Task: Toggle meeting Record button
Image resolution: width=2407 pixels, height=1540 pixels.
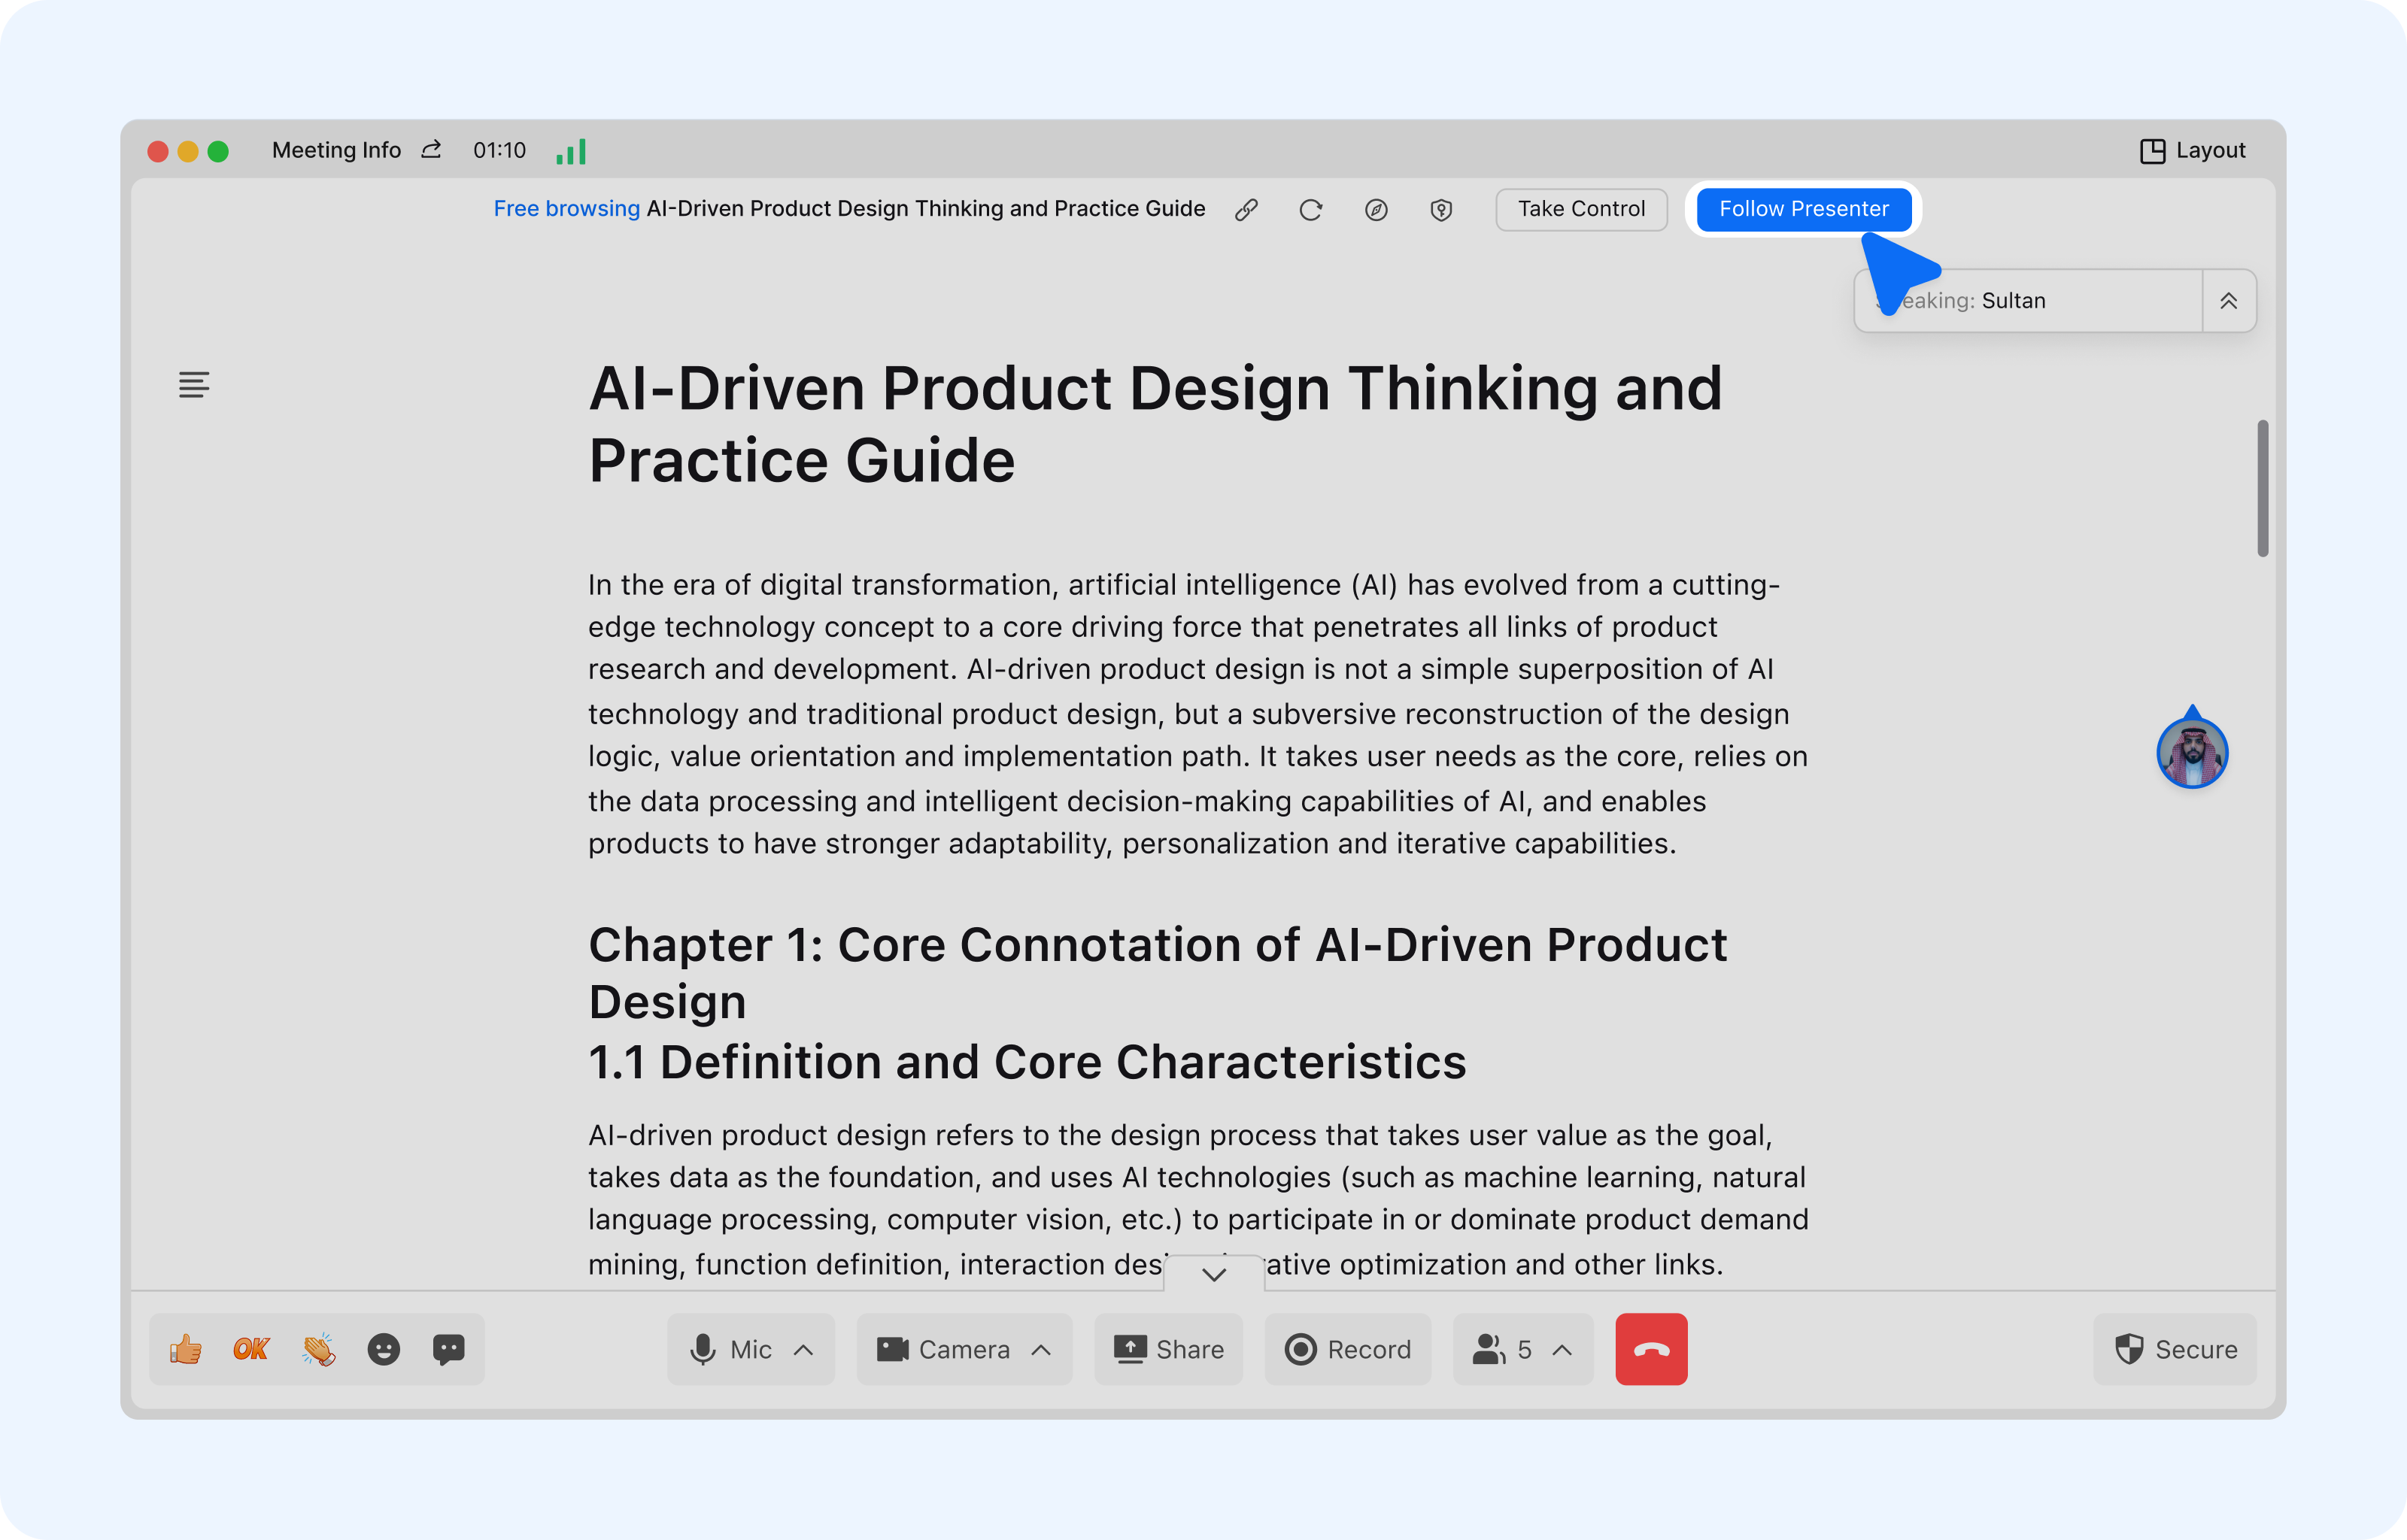Action: 1347,1349
